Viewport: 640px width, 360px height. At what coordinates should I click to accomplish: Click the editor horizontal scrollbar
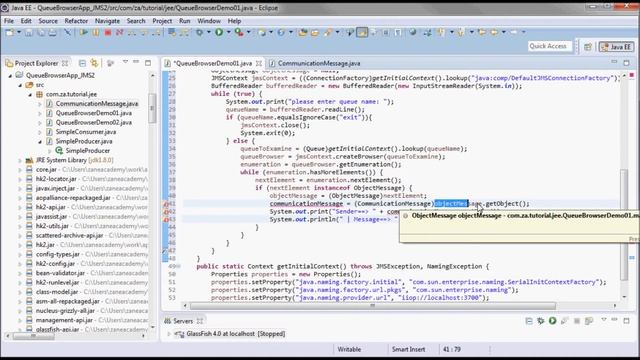[372, 306]
